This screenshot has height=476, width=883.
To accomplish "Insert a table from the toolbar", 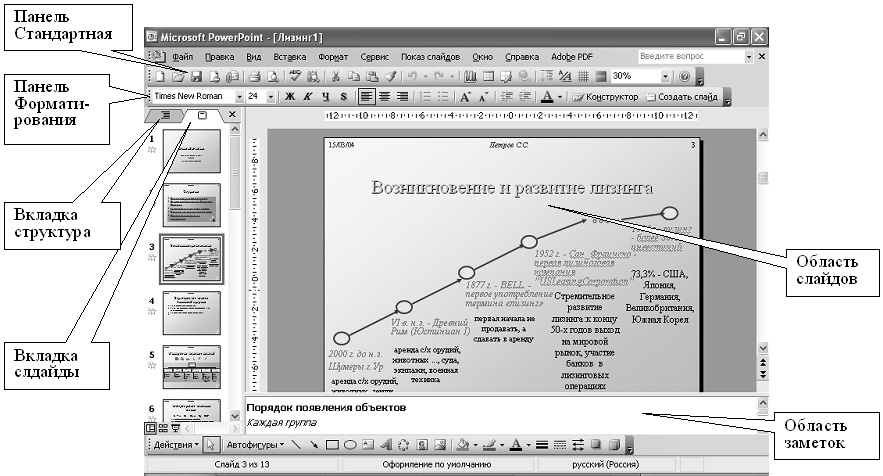I will (x=488, y=76).
